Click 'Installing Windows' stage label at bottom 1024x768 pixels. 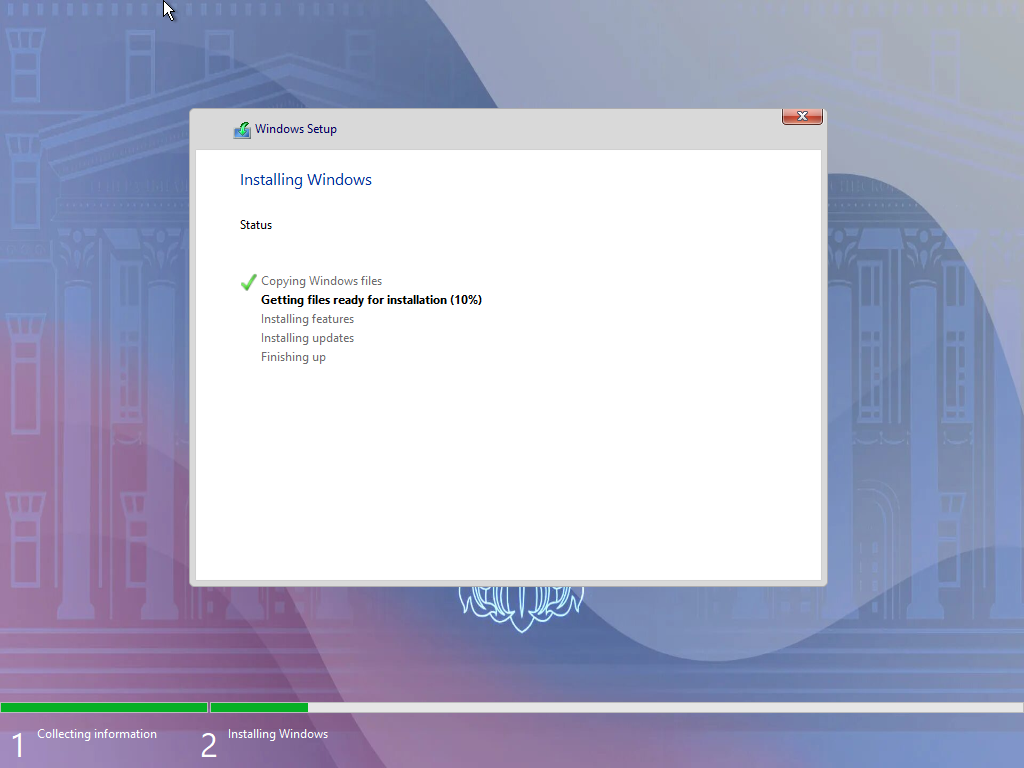point(278,734)
